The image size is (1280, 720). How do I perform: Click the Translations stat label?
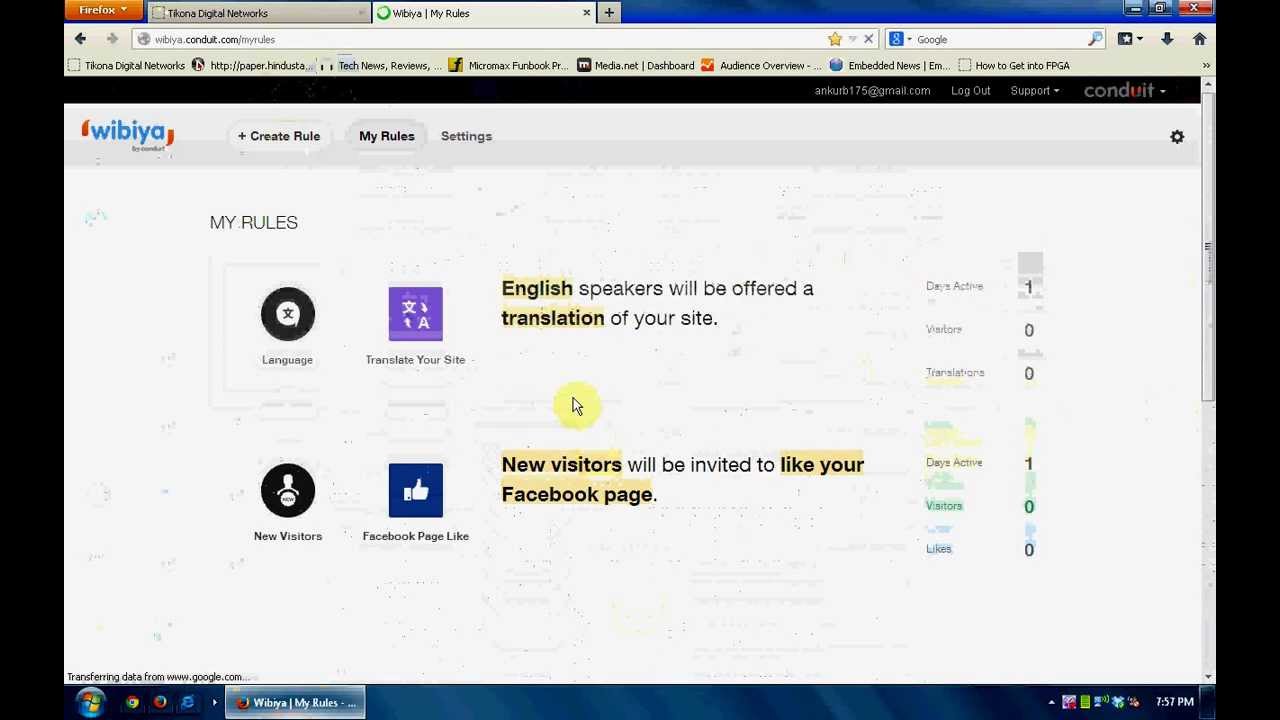(x=955, y=373)
